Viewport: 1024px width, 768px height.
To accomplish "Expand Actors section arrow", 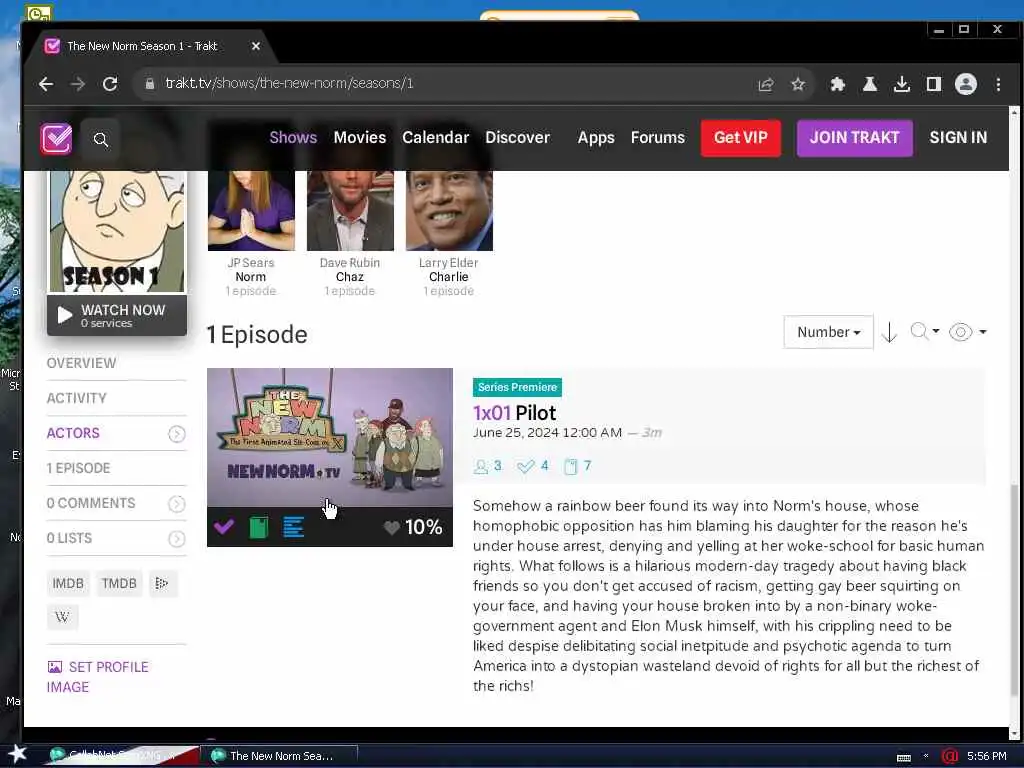I will pyautogui.click(x=176, y=434).
